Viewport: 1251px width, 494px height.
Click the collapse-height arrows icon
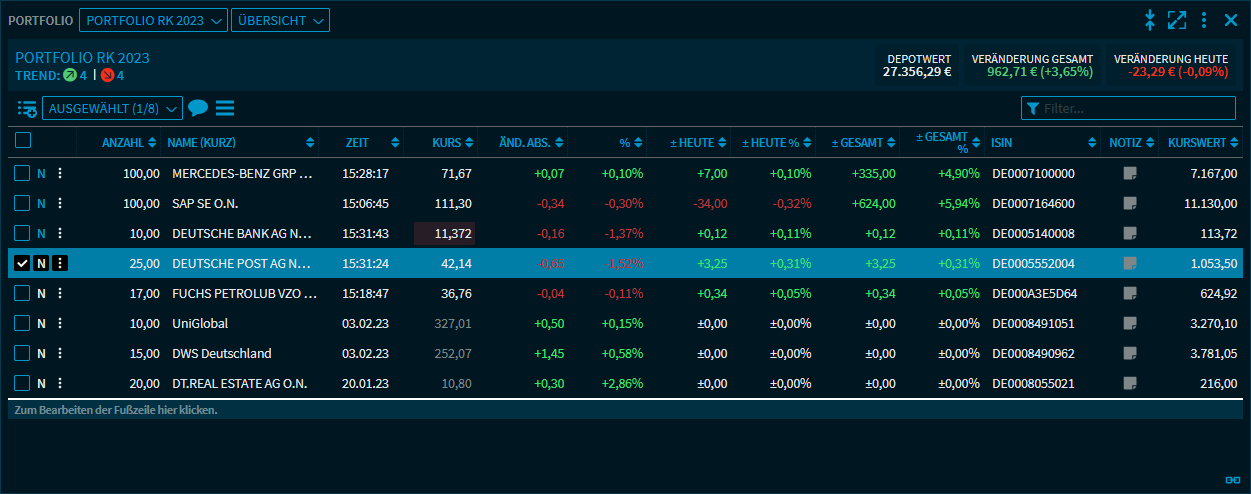click(1150, 20)
